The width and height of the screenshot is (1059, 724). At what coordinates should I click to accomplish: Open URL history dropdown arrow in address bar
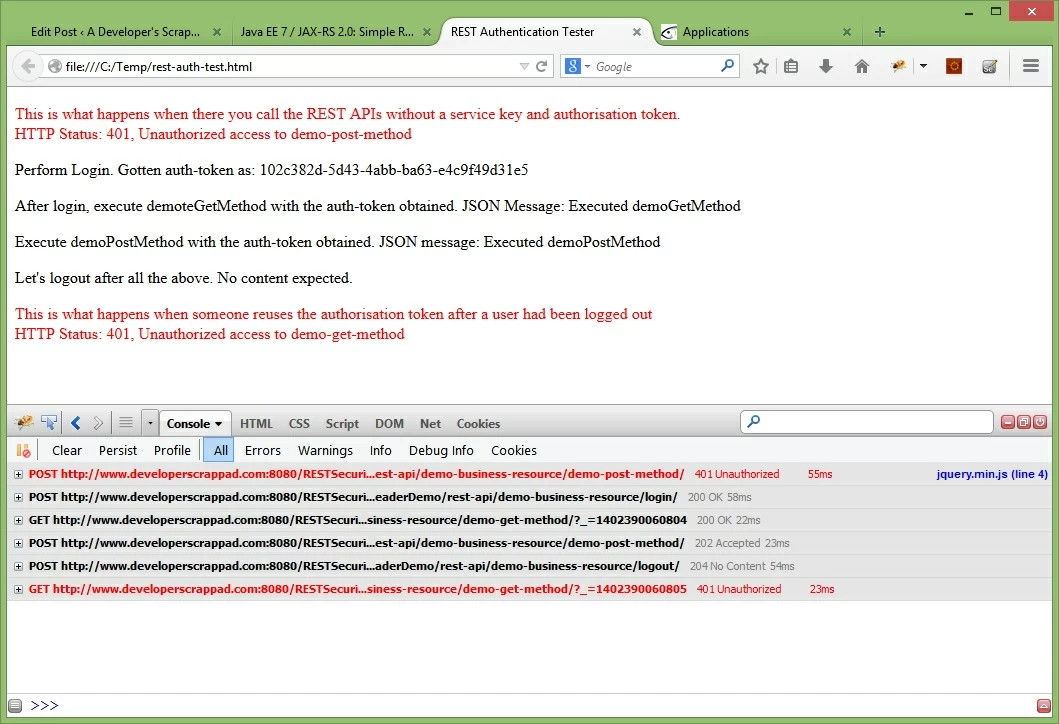(x=524, y=66)
